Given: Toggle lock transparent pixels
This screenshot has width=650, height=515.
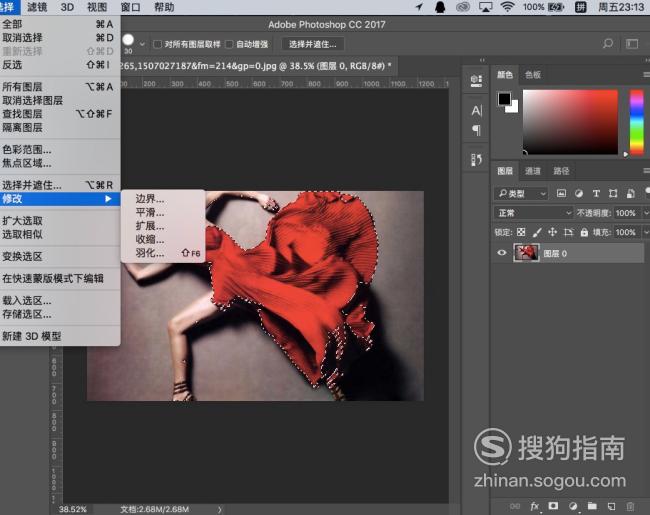Looking at the screenshot, I should [x=521, y=232].
